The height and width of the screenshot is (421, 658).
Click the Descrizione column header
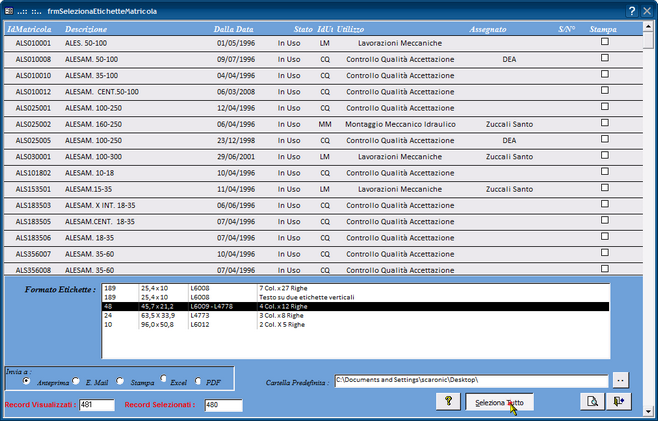(86, 29)
